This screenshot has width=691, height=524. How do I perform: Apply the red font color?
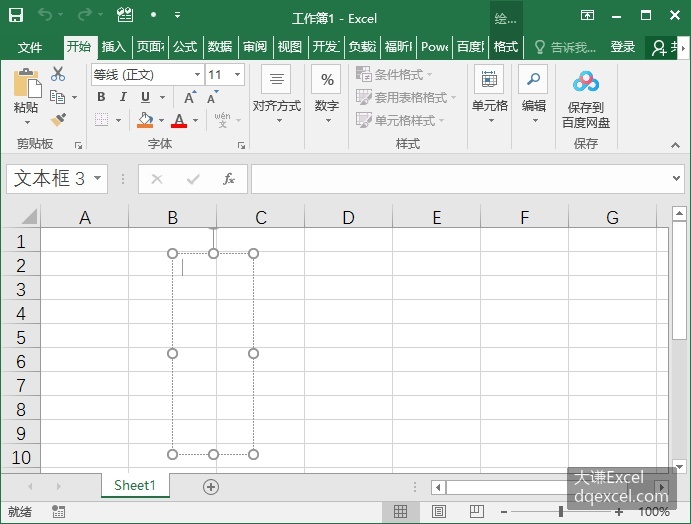179,120
